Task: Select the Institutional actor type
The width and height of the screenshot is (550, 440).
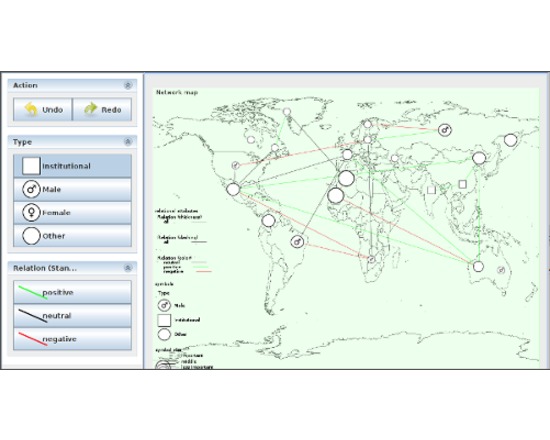Action: pyautogui.click(x=73, y=166)
